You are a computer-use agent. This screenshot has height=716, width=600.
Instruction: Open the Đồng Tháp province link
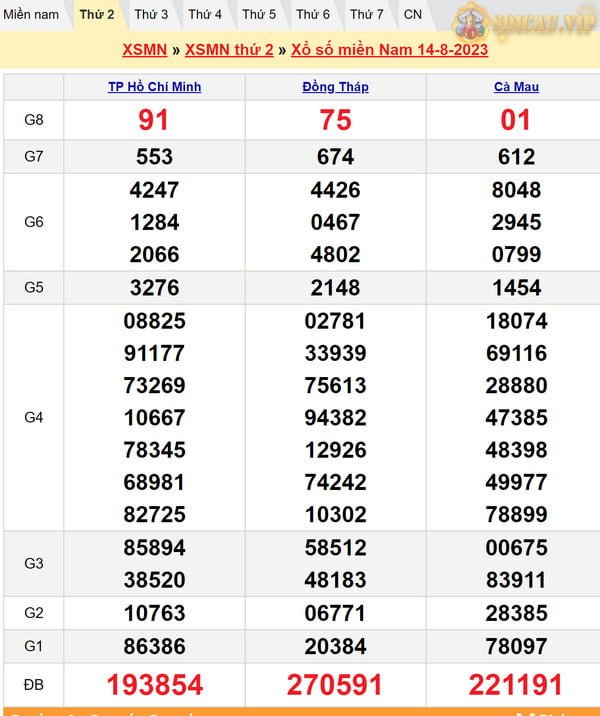pyautogui.click(x=335, y=87)
